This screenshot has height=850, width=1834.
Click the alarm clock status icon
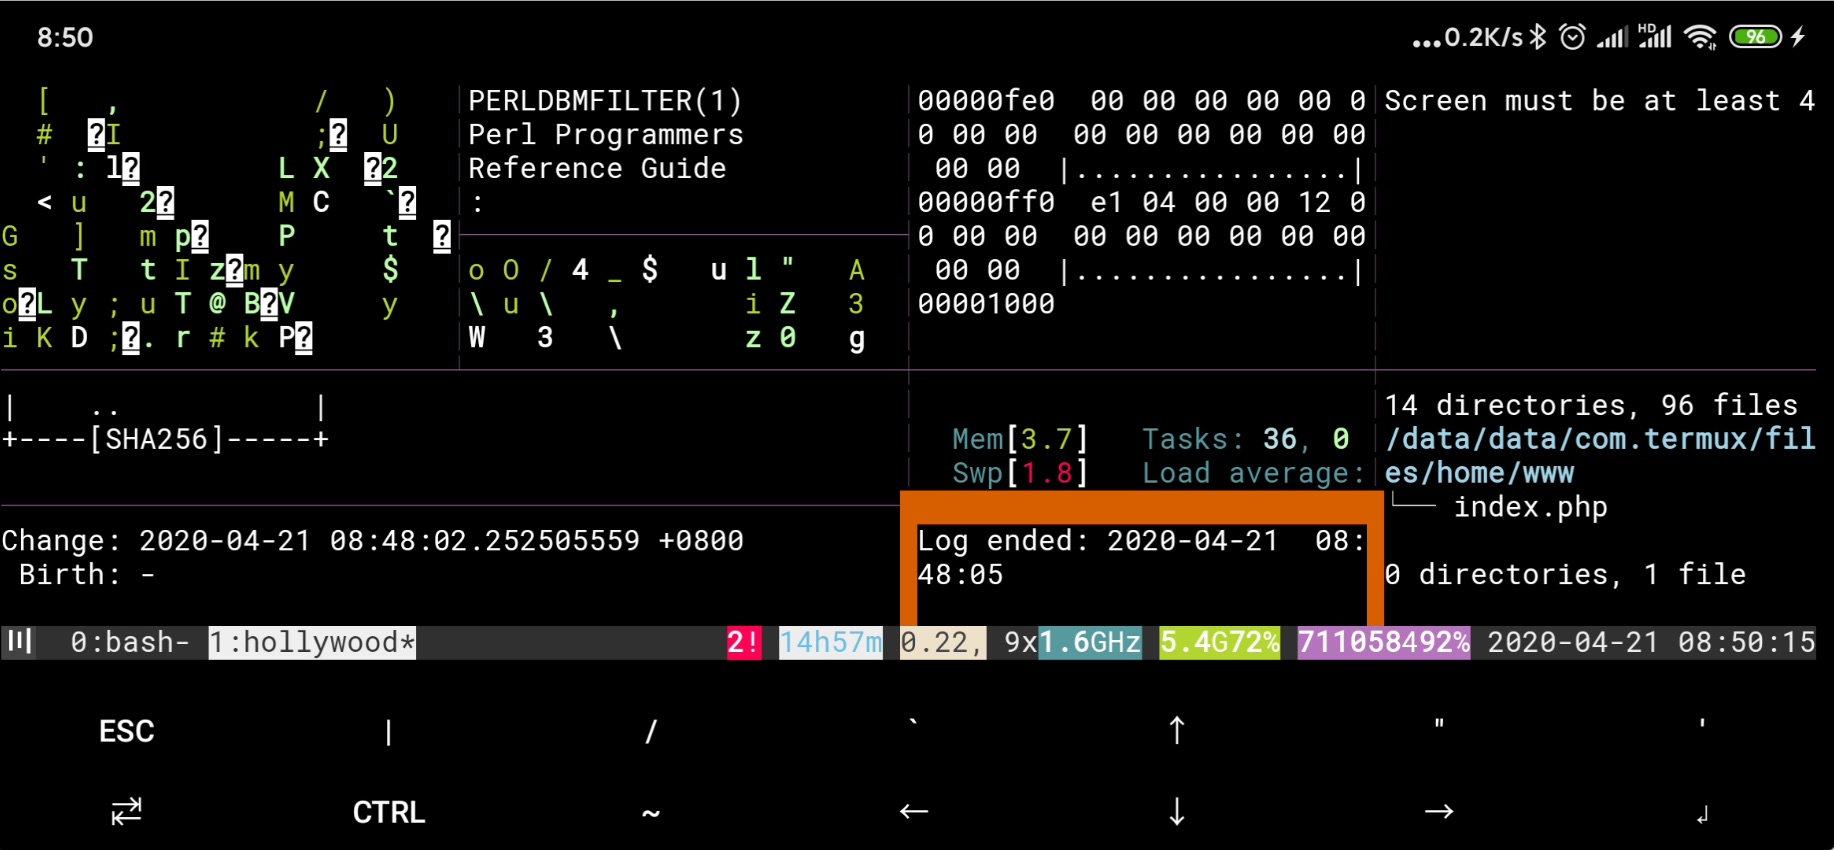point(1573,37)
